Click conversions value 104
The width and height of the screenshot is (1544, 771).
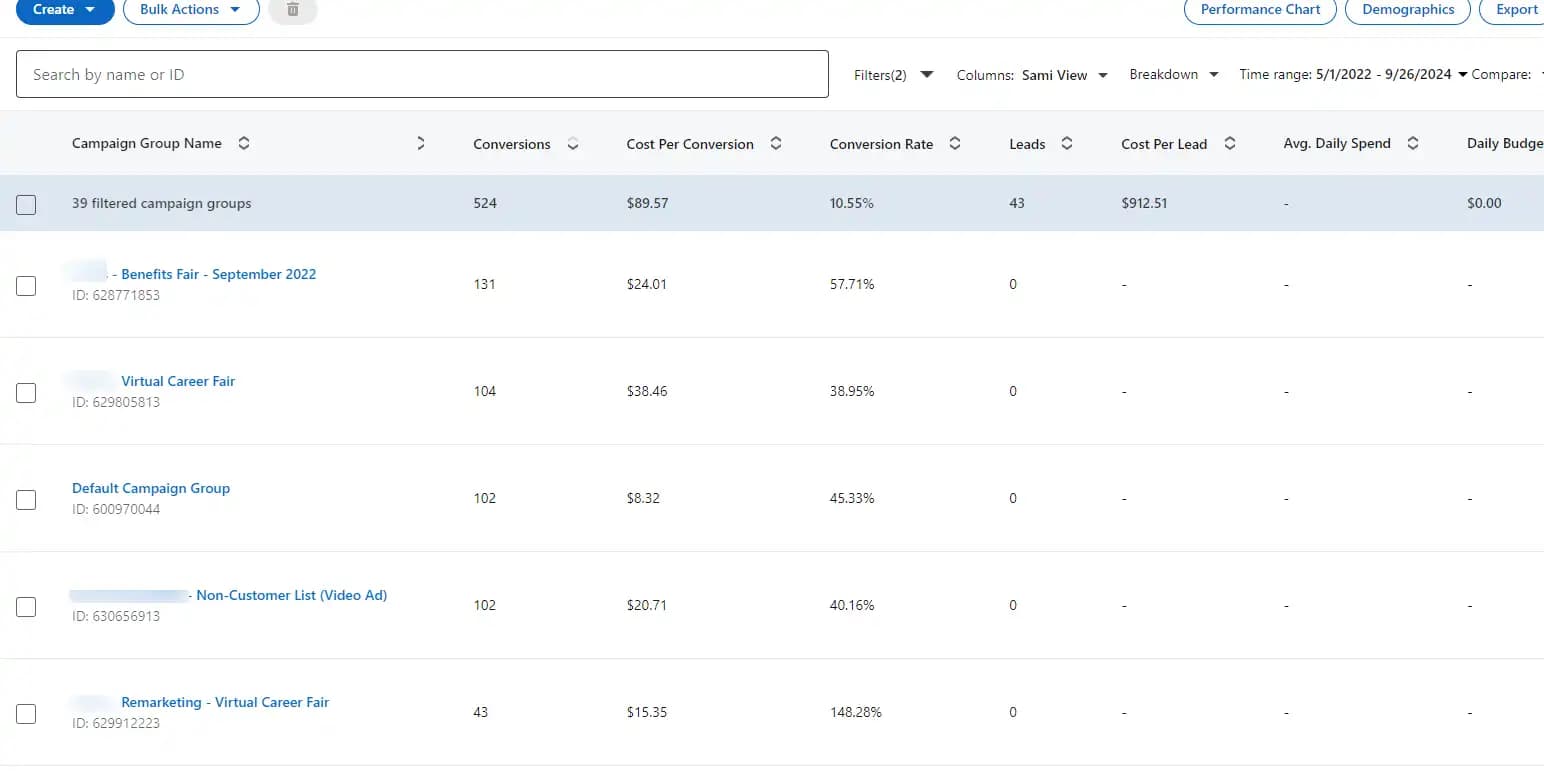click(485, 391)
